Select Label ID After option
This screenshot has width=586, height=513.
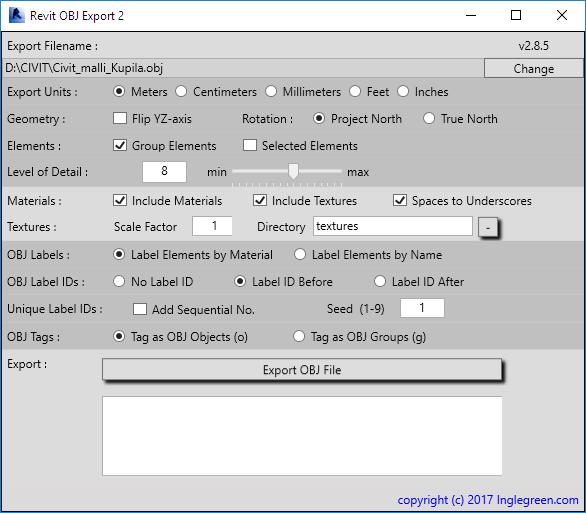click(380, 281)
